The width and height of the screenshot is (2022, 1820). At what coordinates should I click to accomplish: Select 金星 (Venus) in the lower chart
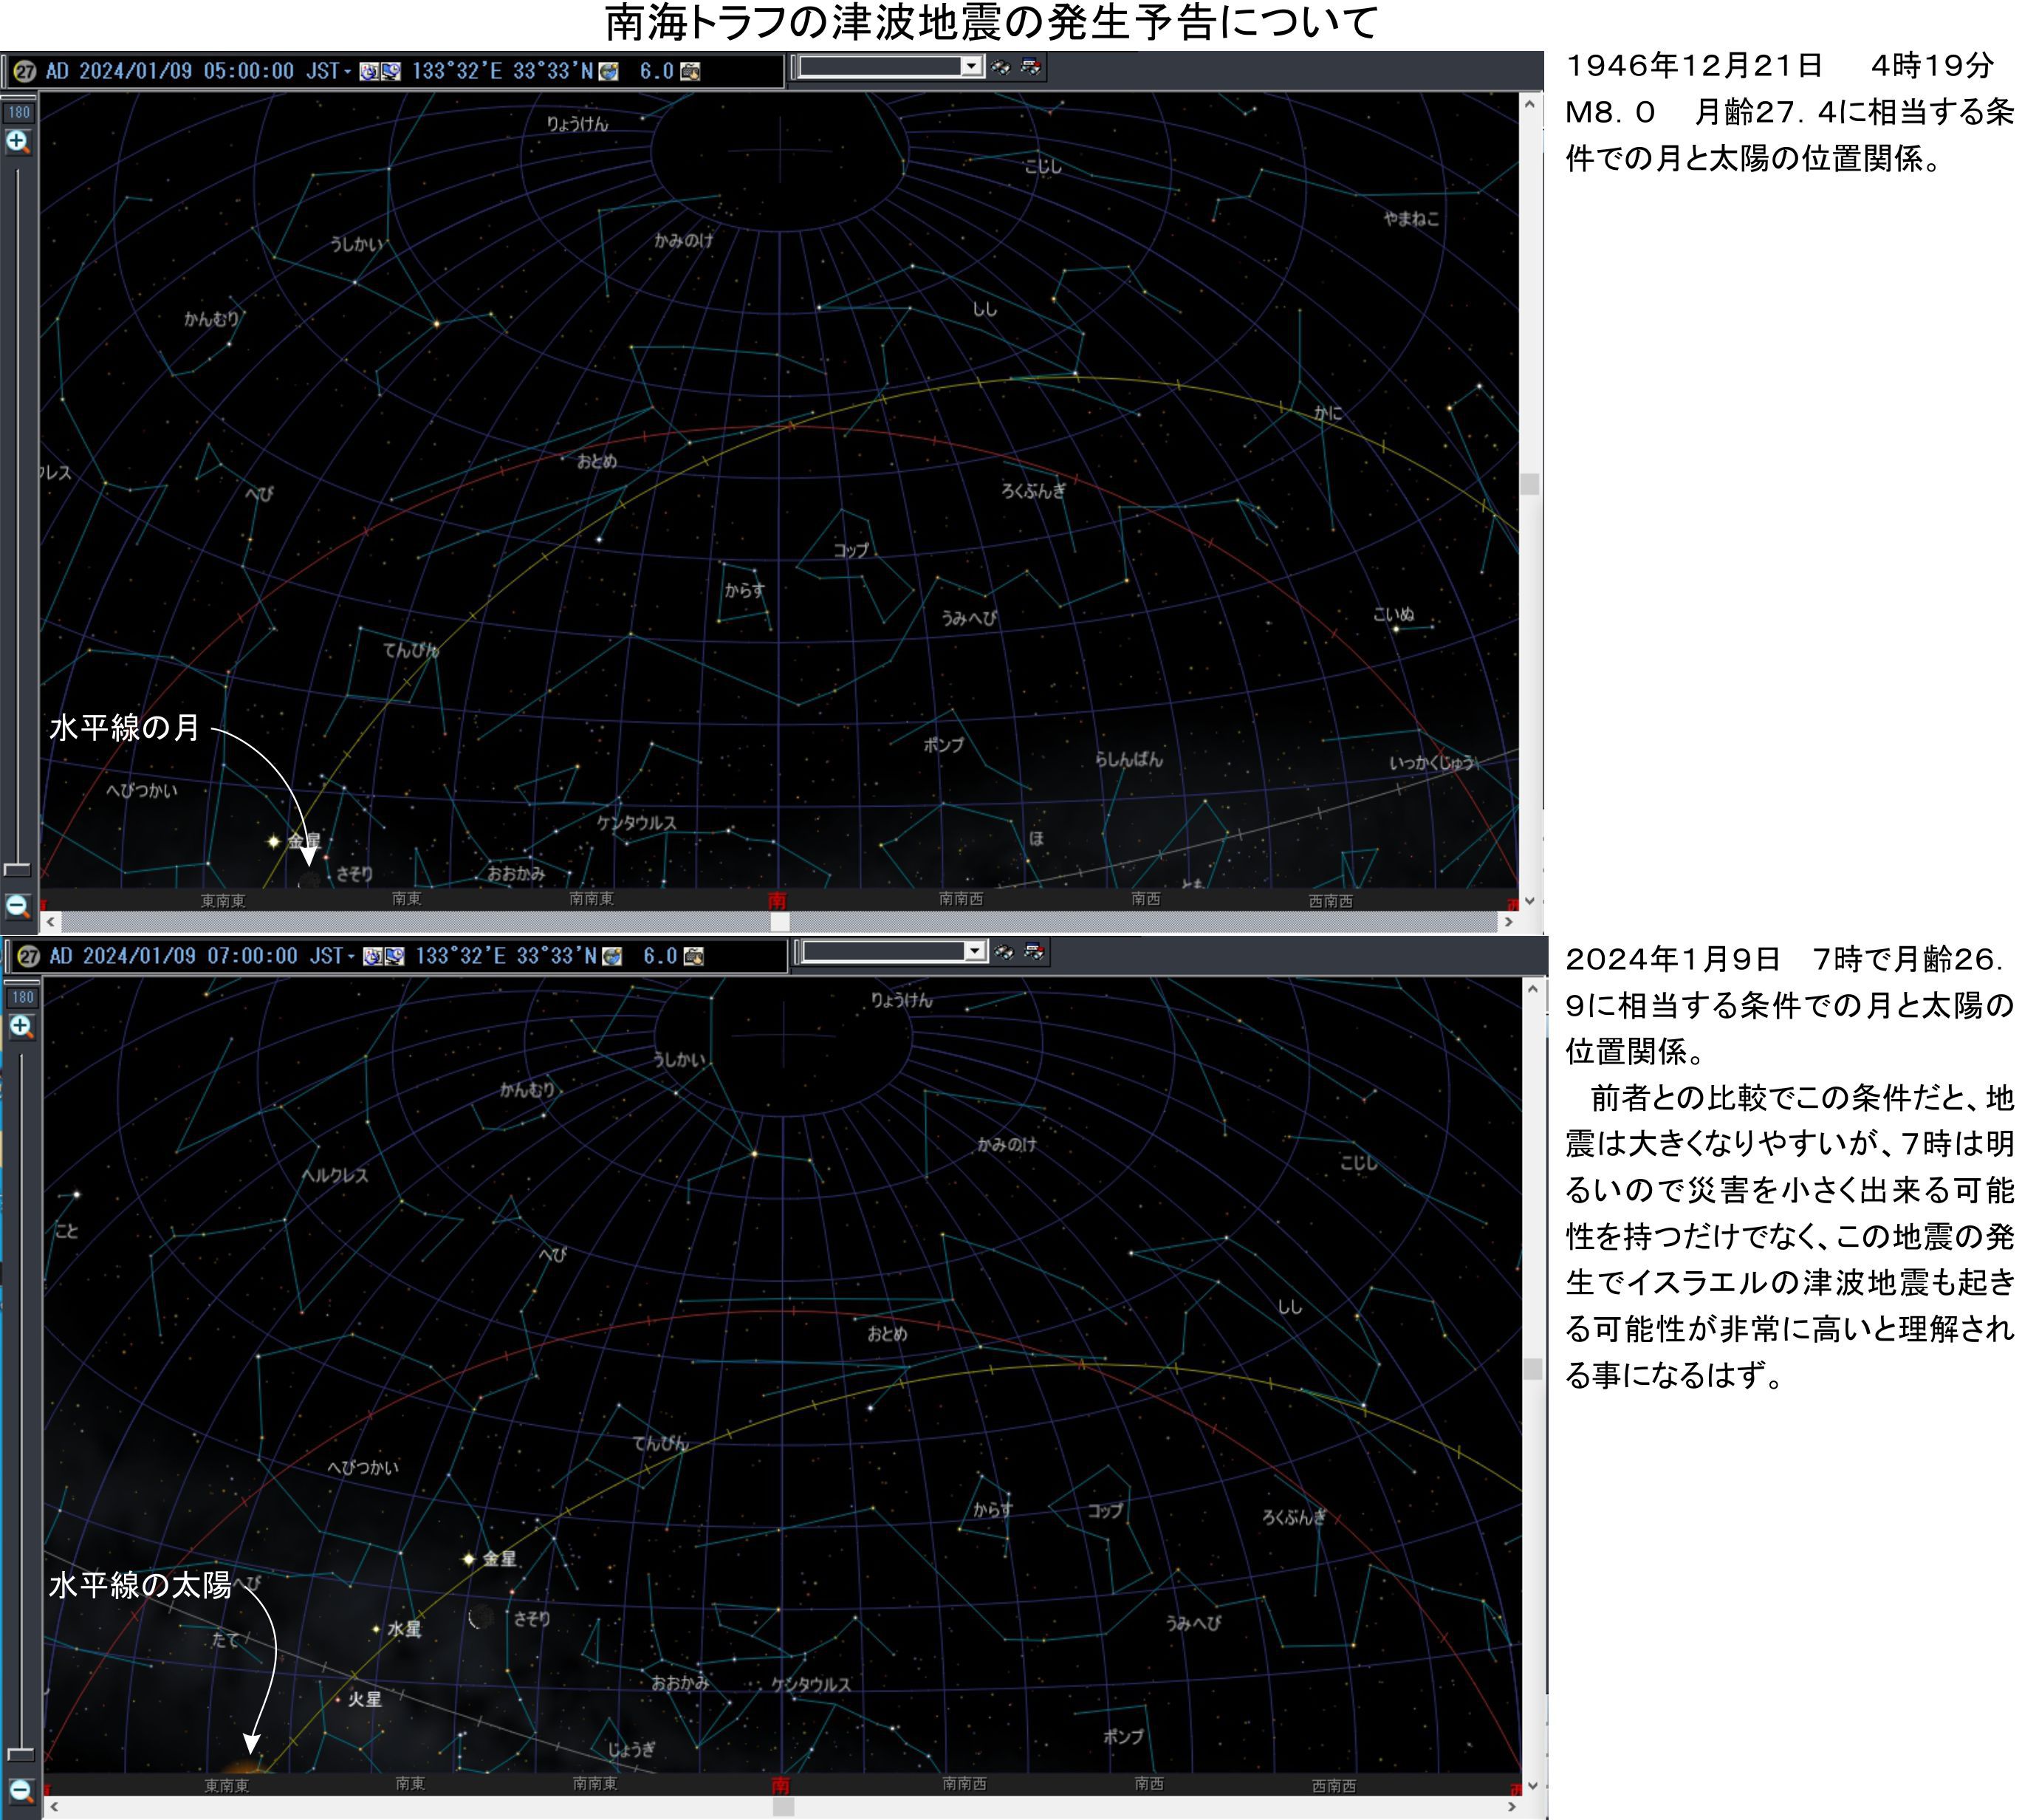click(x=468, y=1559)
